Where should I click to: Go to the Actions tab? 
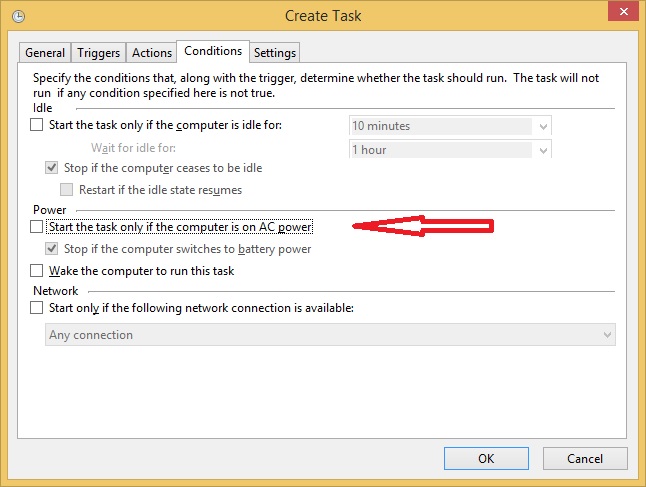coord(152,53)
